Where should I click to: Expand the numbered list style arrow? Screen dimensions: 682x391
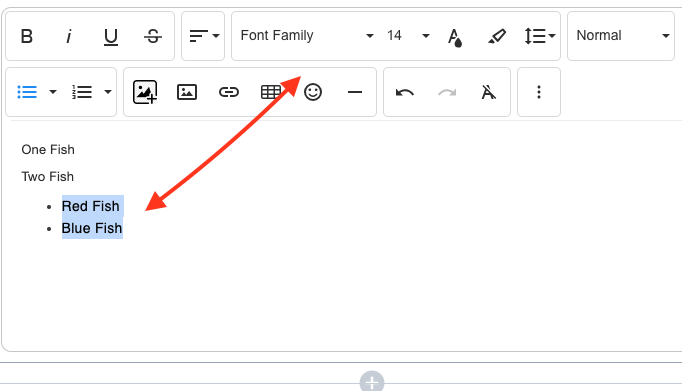click(107, 92)
